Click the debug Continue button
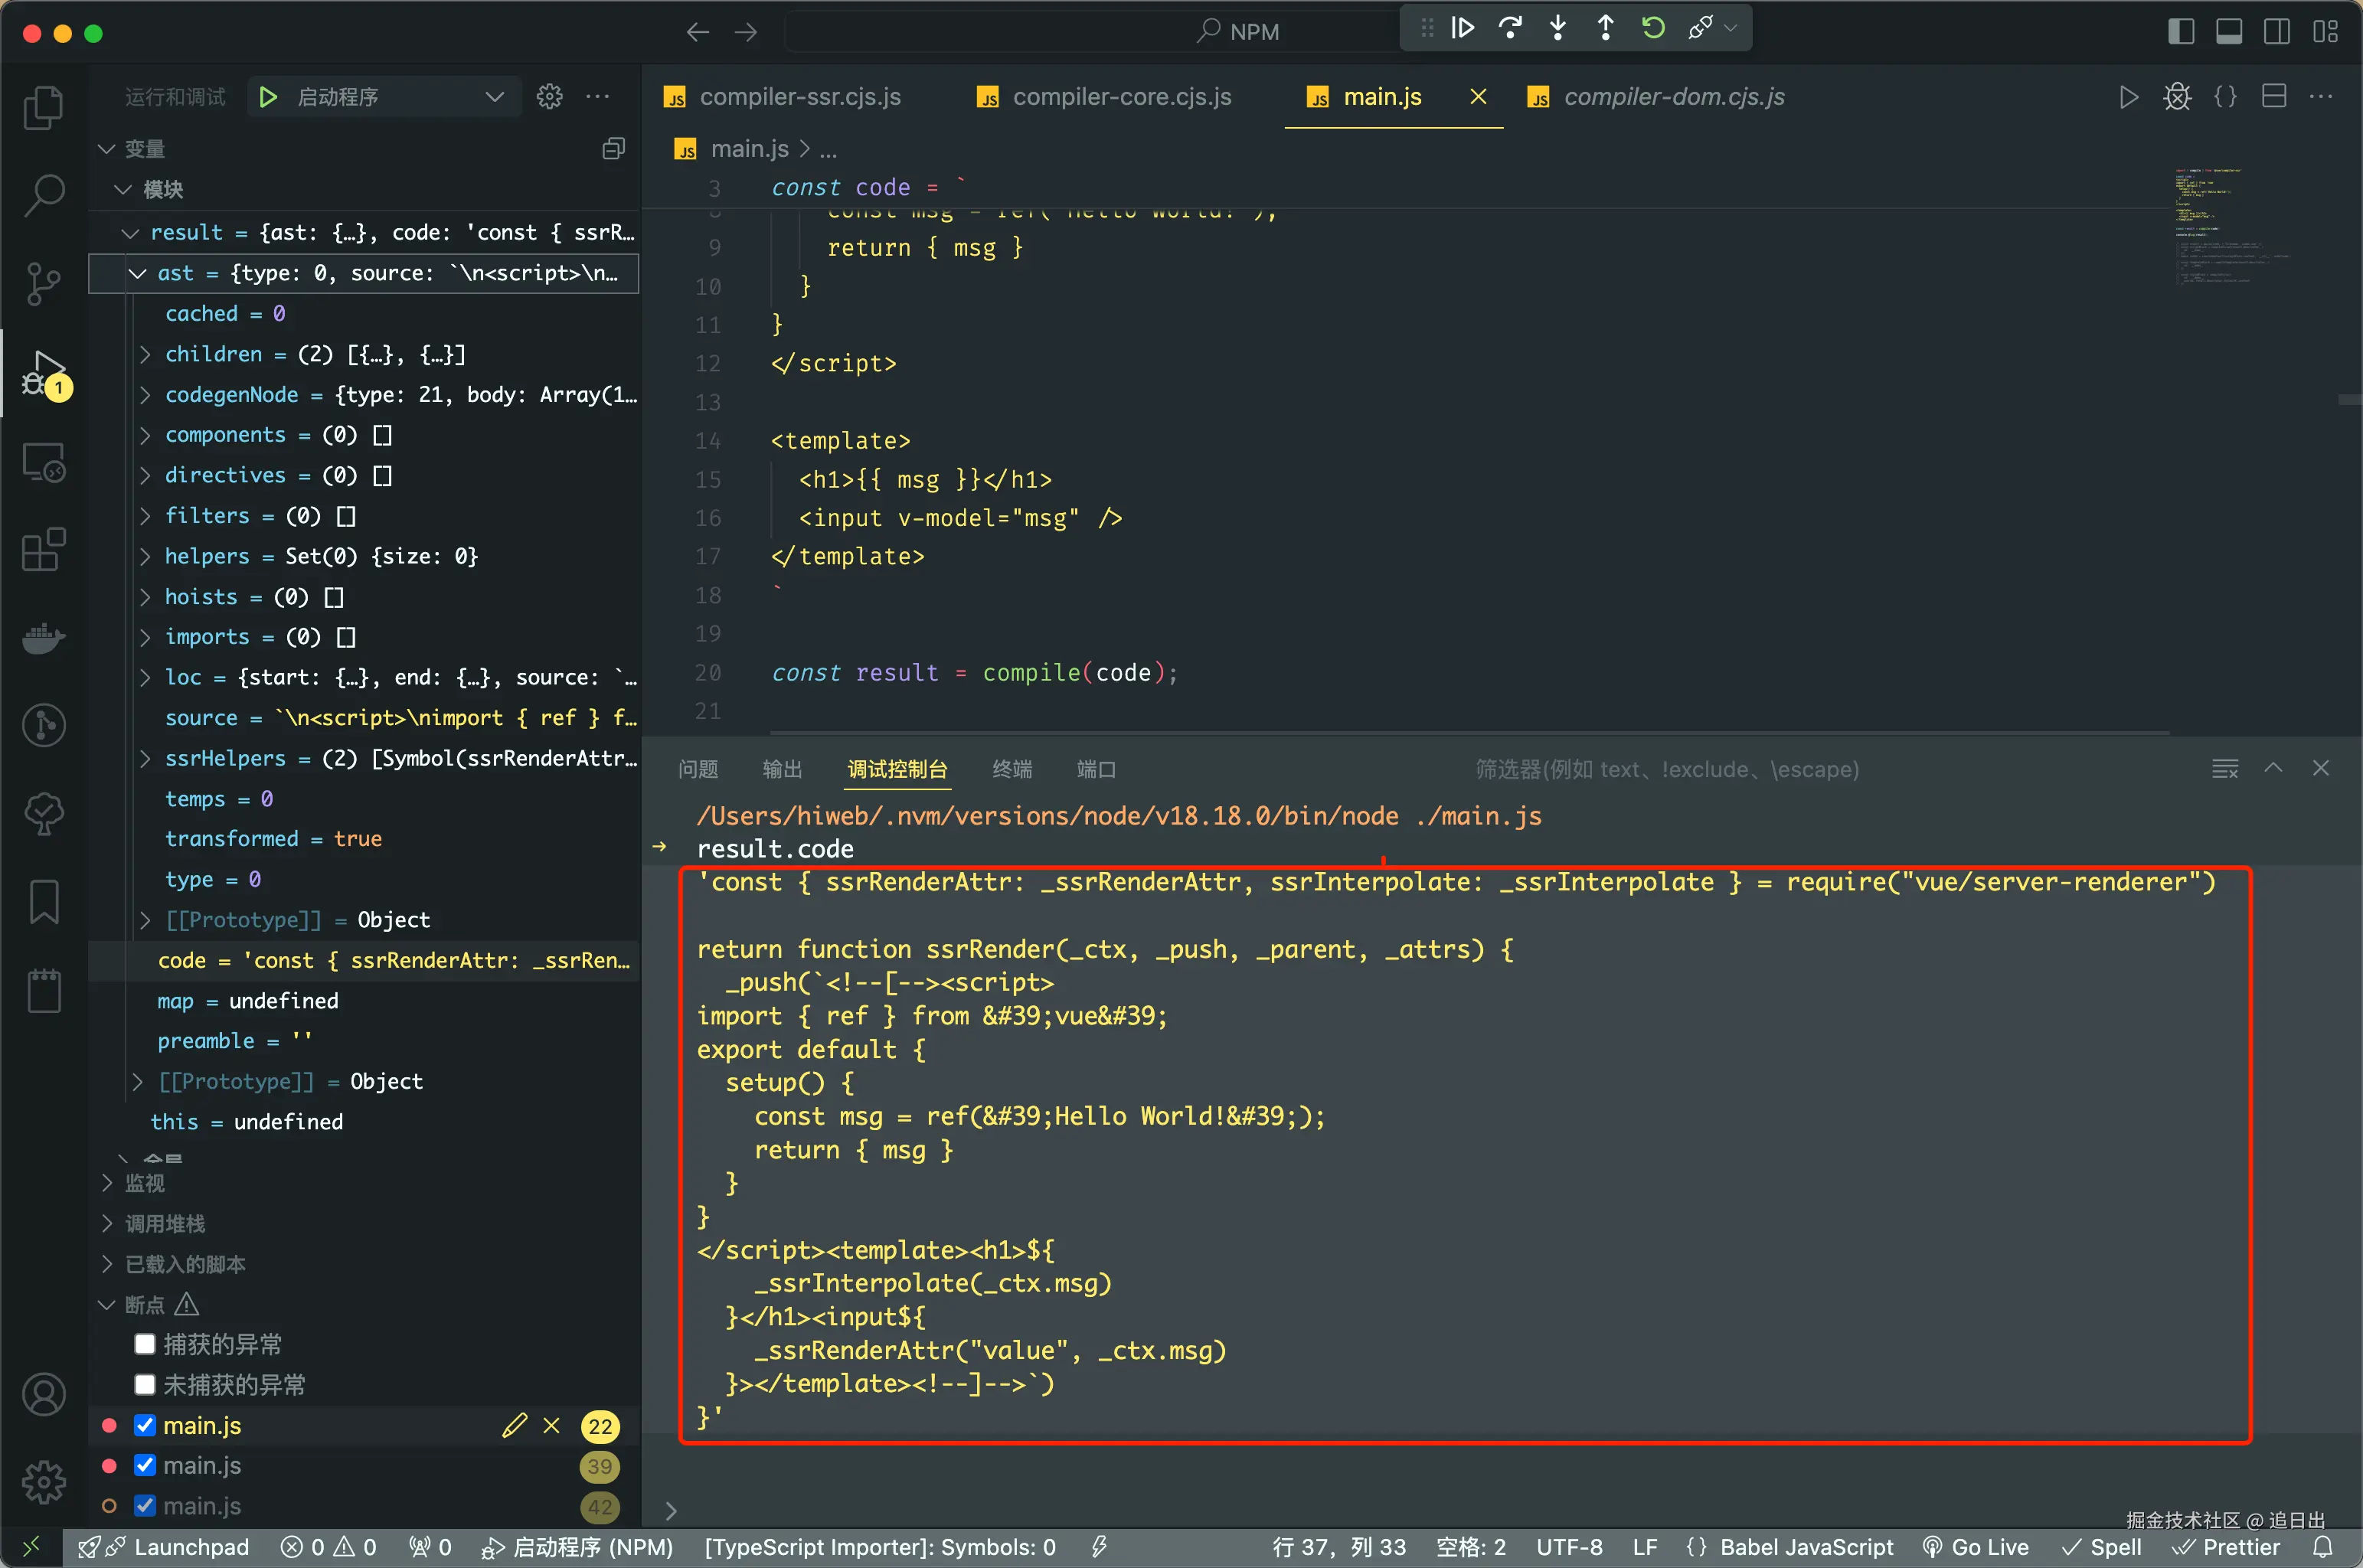The image size is (2363, 1568). (1462, 28)
